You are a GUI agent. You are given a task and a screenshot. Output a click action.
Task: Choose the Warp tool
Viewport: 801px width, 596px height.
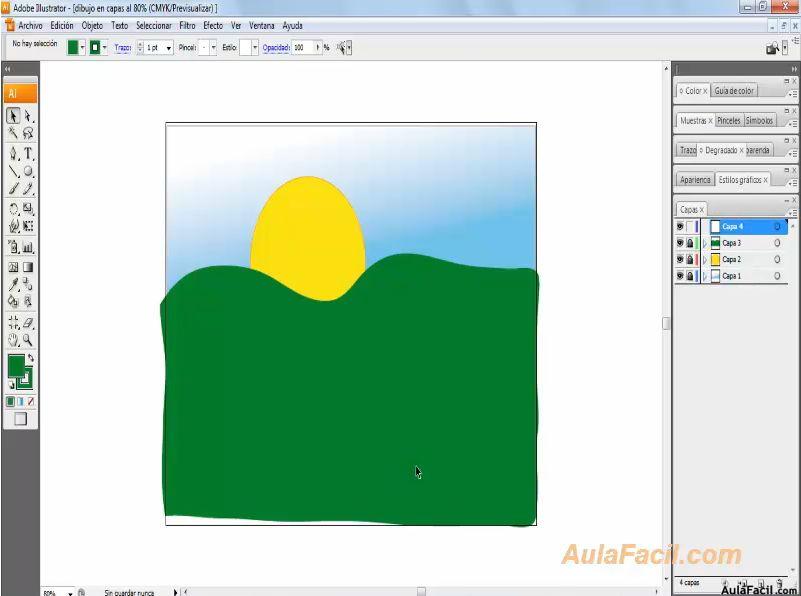pyautogui.click(x=13, y=226)
